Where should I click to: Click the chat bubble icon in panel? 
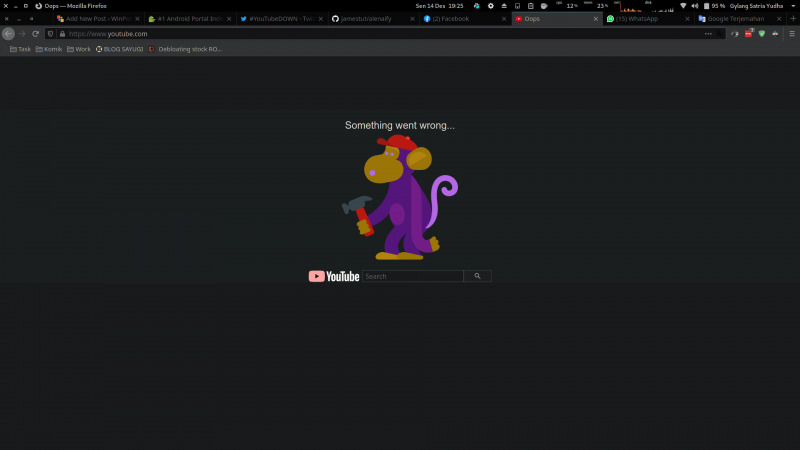pyautogui.click(x=544, y=6)
